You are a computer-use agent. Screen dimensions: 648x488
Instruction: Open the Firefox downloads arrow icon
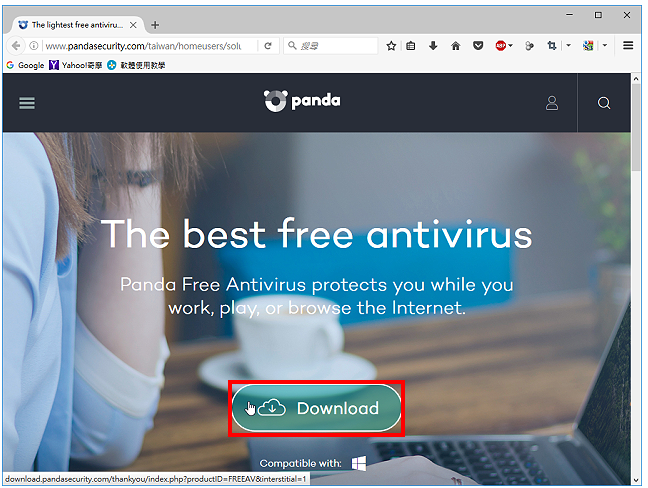[433, 45]
